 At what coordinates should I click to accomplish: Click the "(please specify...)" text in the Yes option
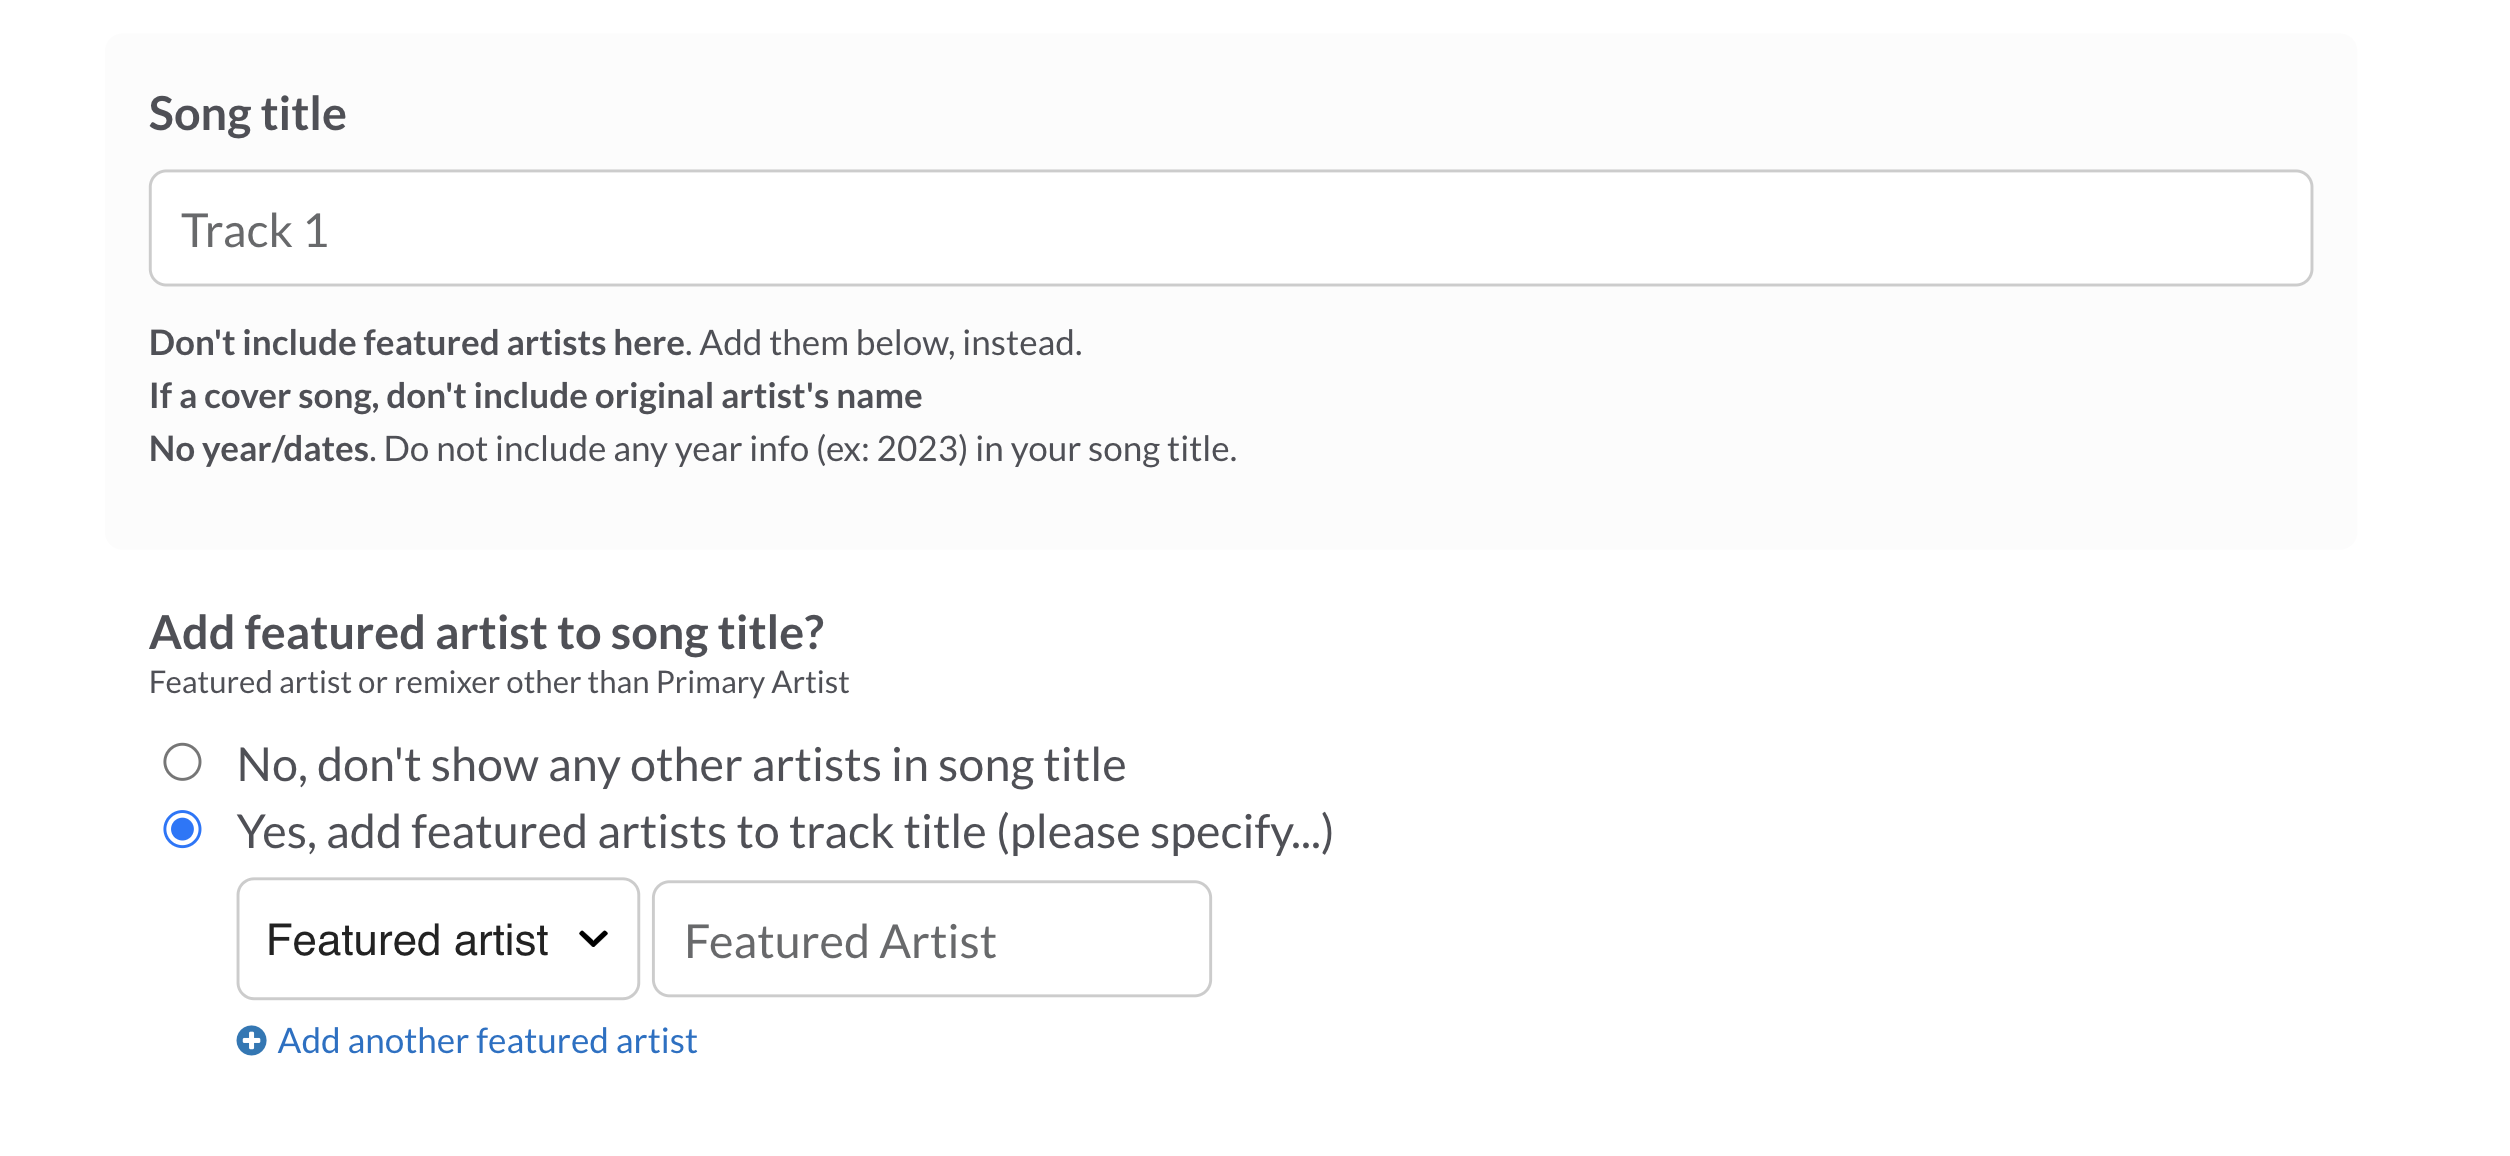click(1165, 832)
